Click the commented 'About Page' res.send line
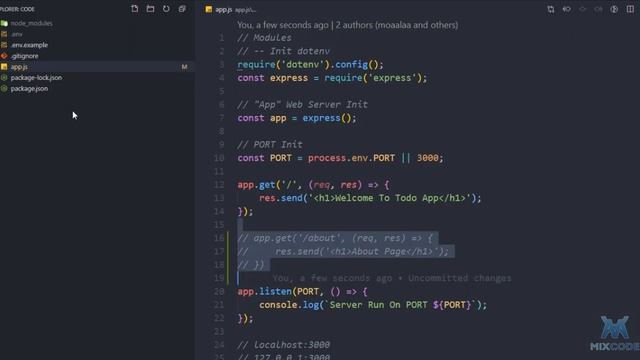 click(x=343, y=251)
